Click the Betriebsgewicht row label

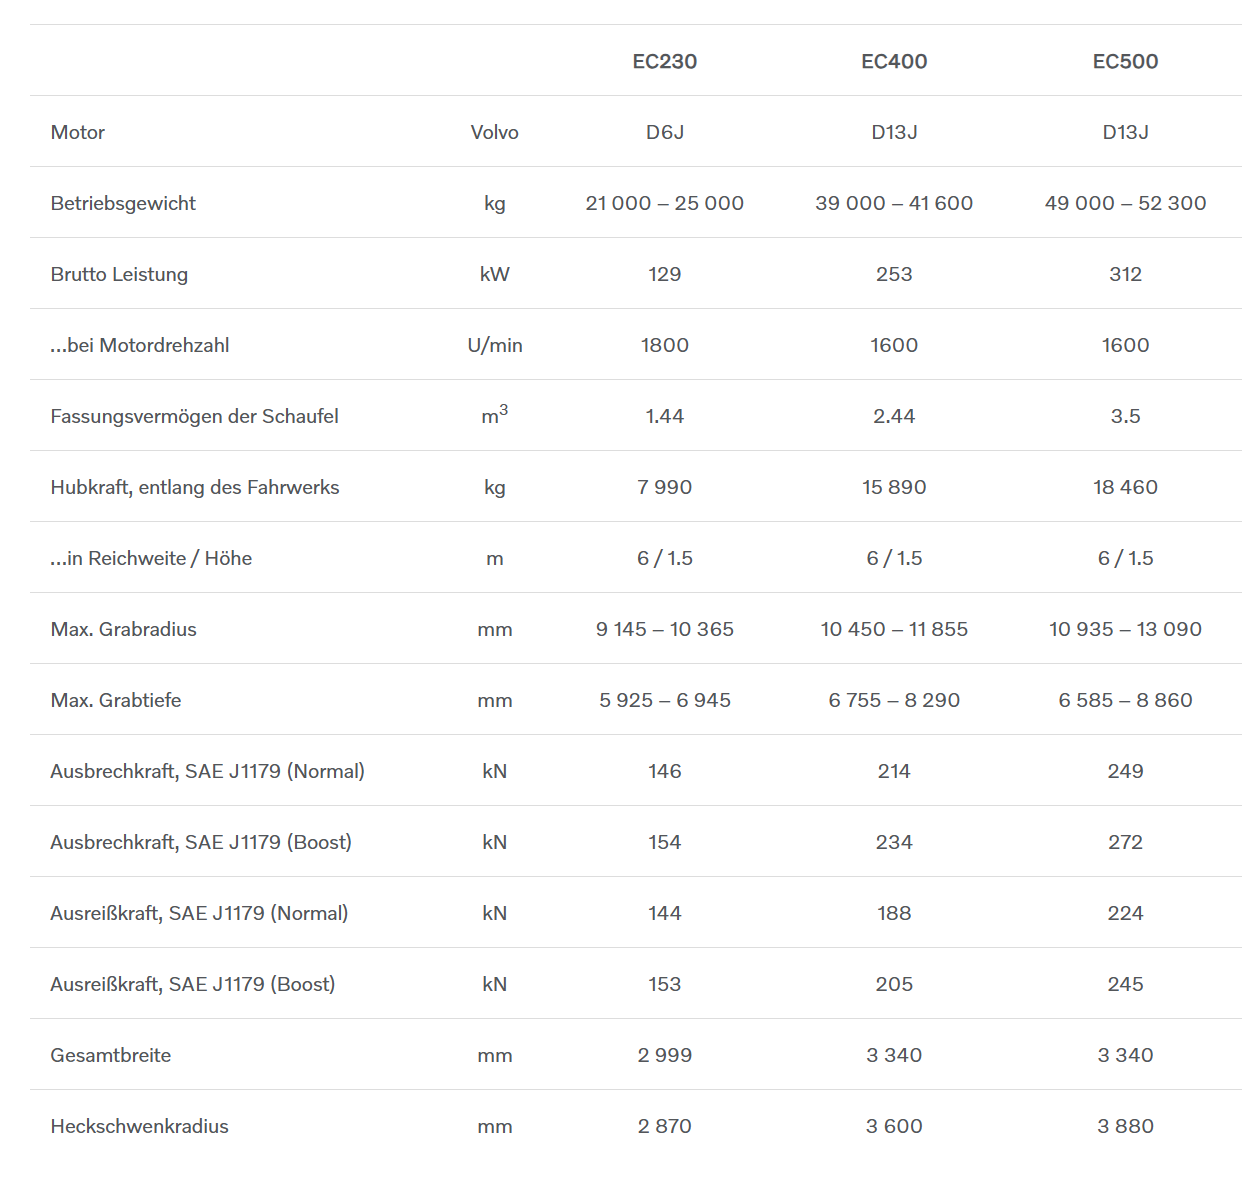(x=123, y=203)
